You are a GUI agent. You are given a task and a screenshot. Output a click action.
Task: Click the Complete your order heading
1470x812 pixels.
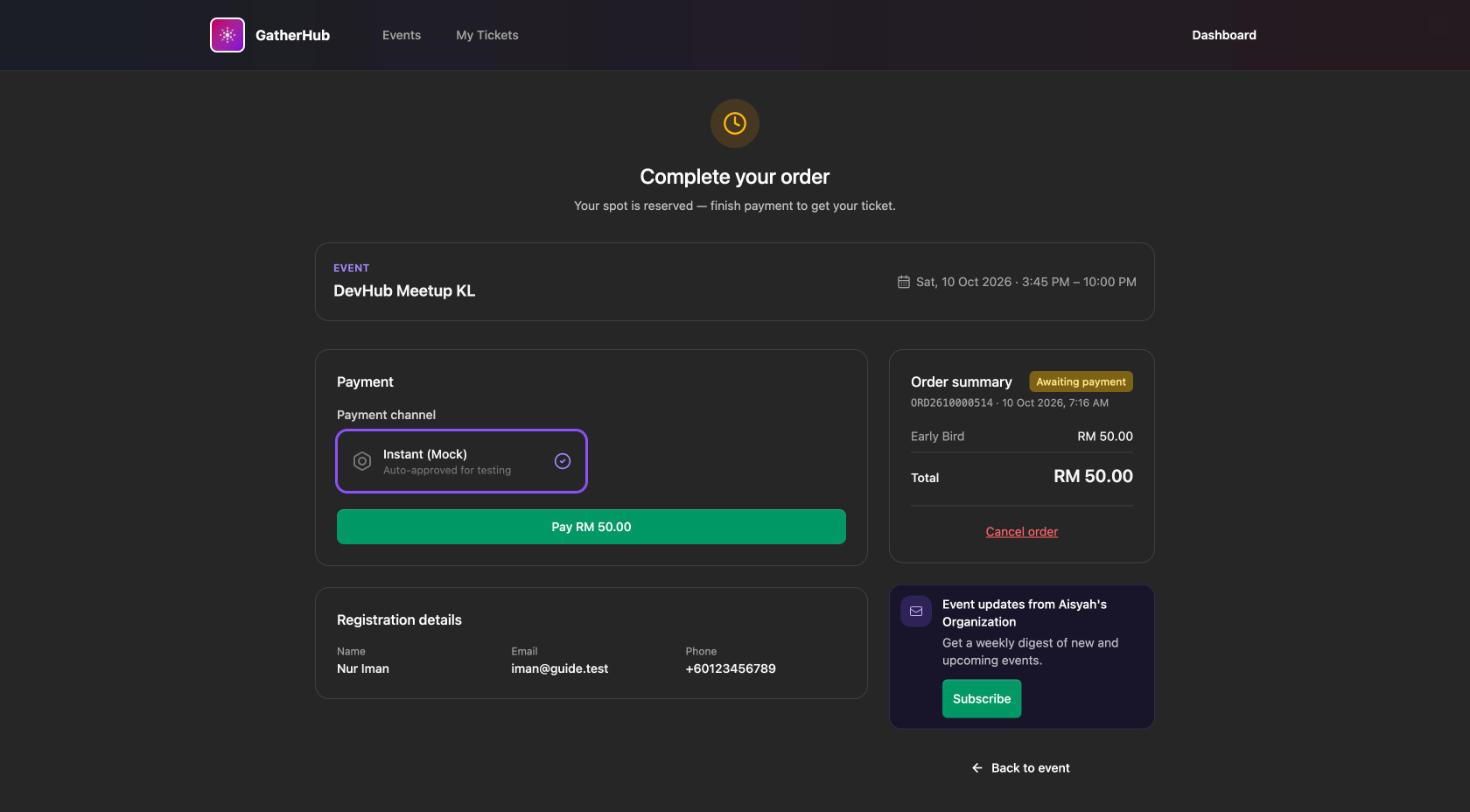735,177
